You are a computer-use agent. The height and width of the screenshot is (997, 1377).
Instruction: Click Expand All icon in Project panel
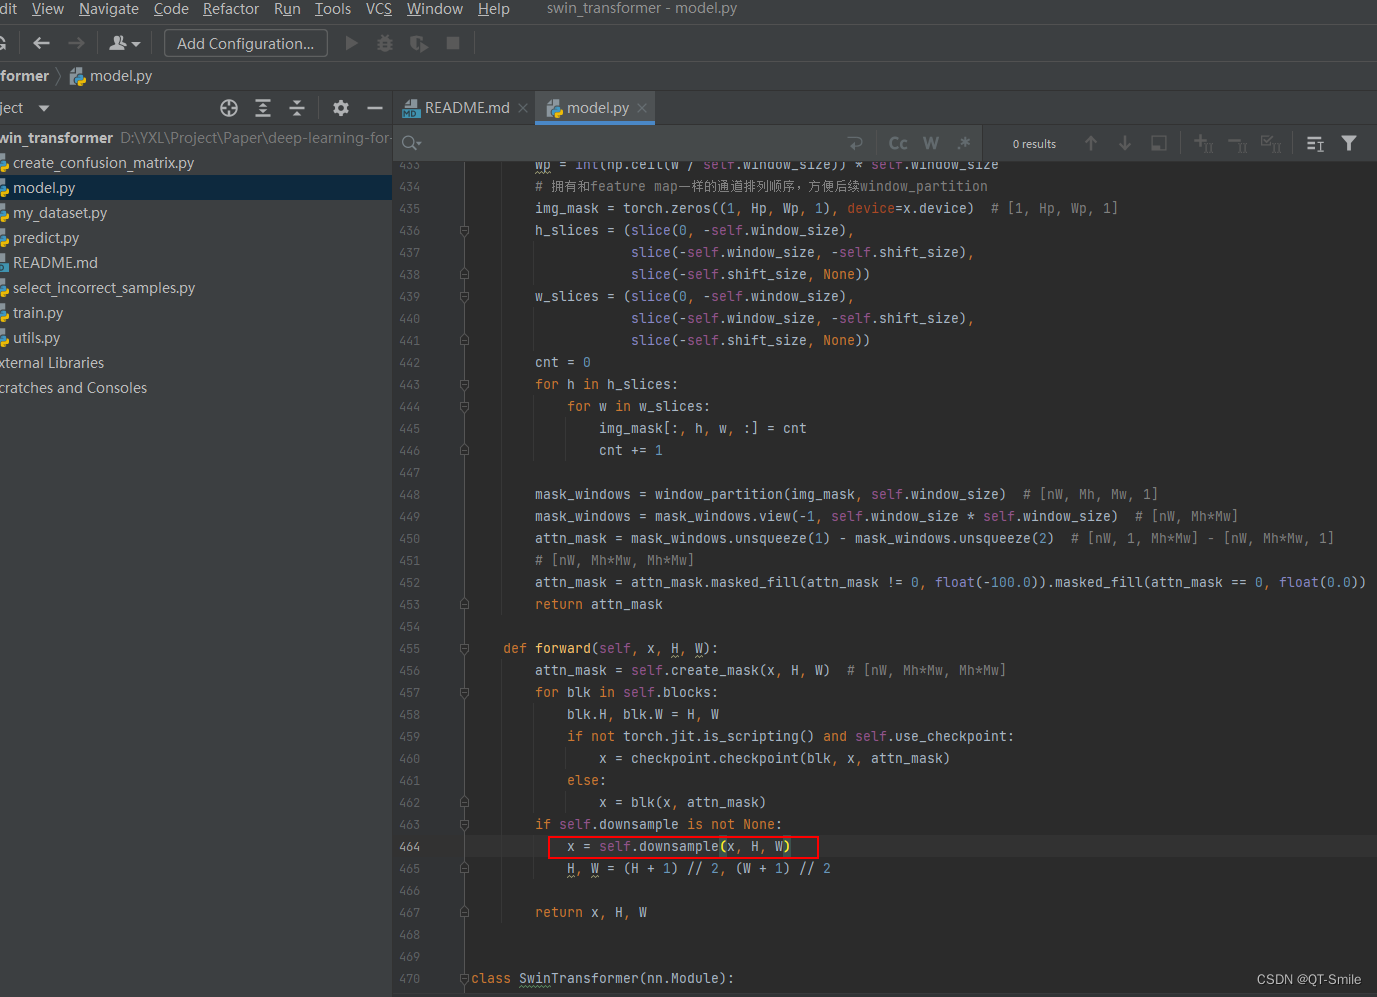click(x=263, y=108)
